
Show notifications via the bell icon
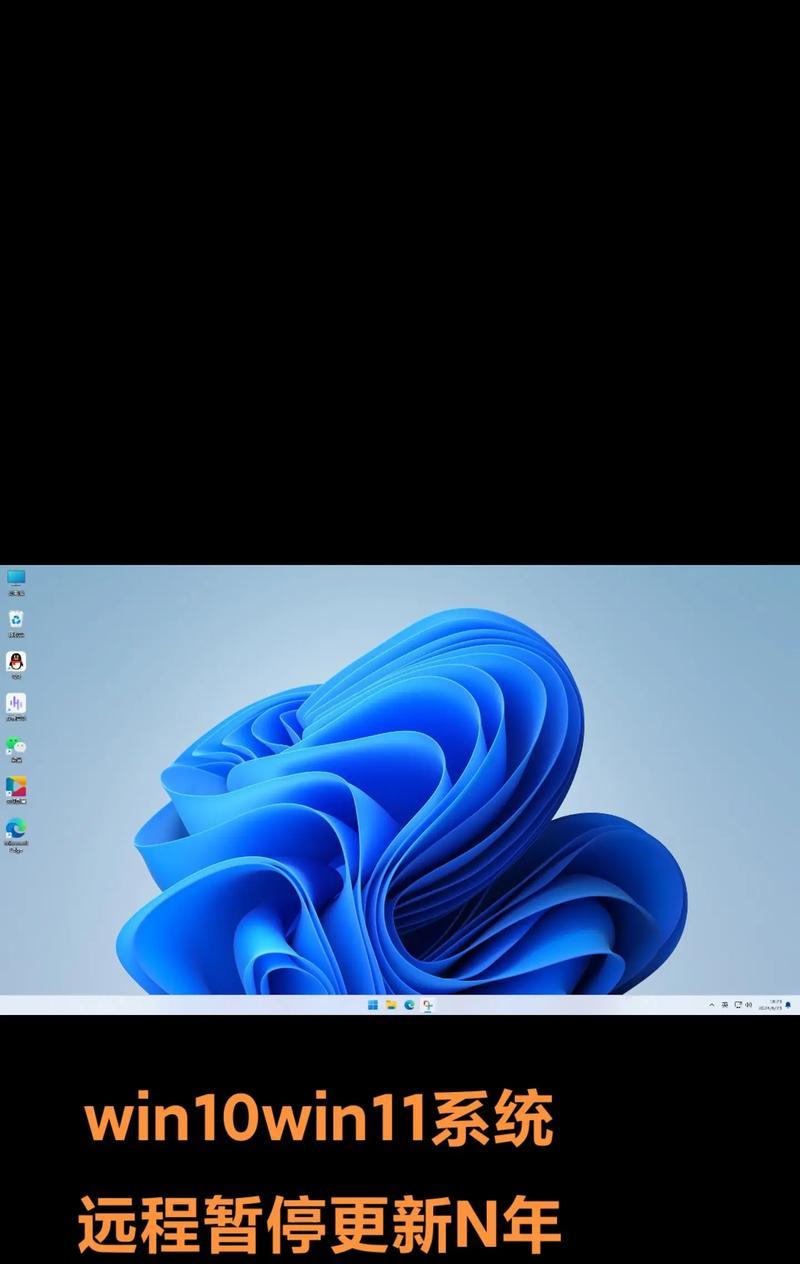click(788, 1005)
